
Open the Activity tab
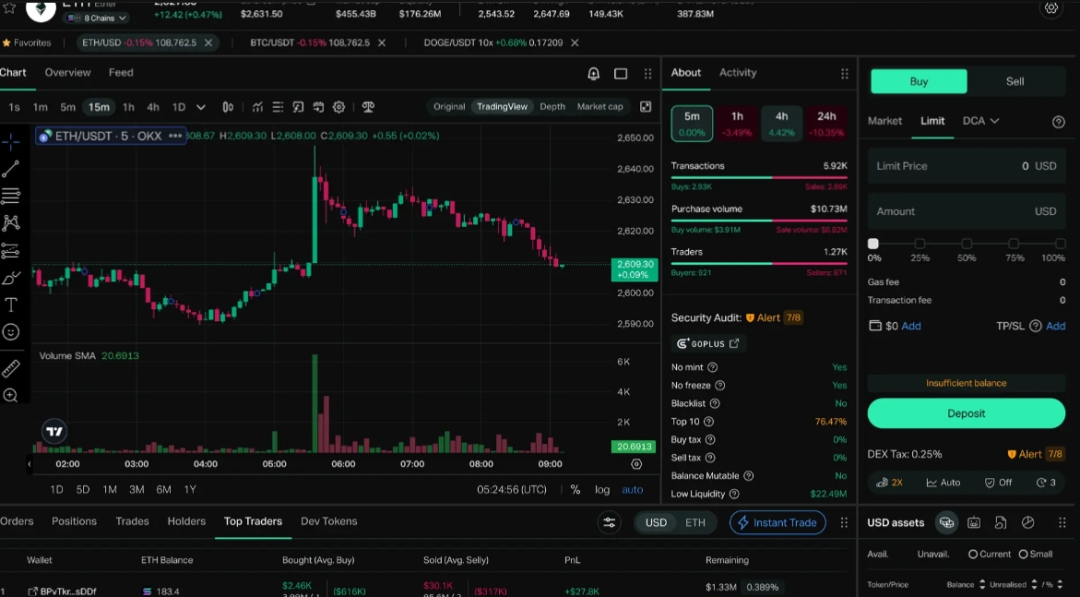(x=738, y=73)
